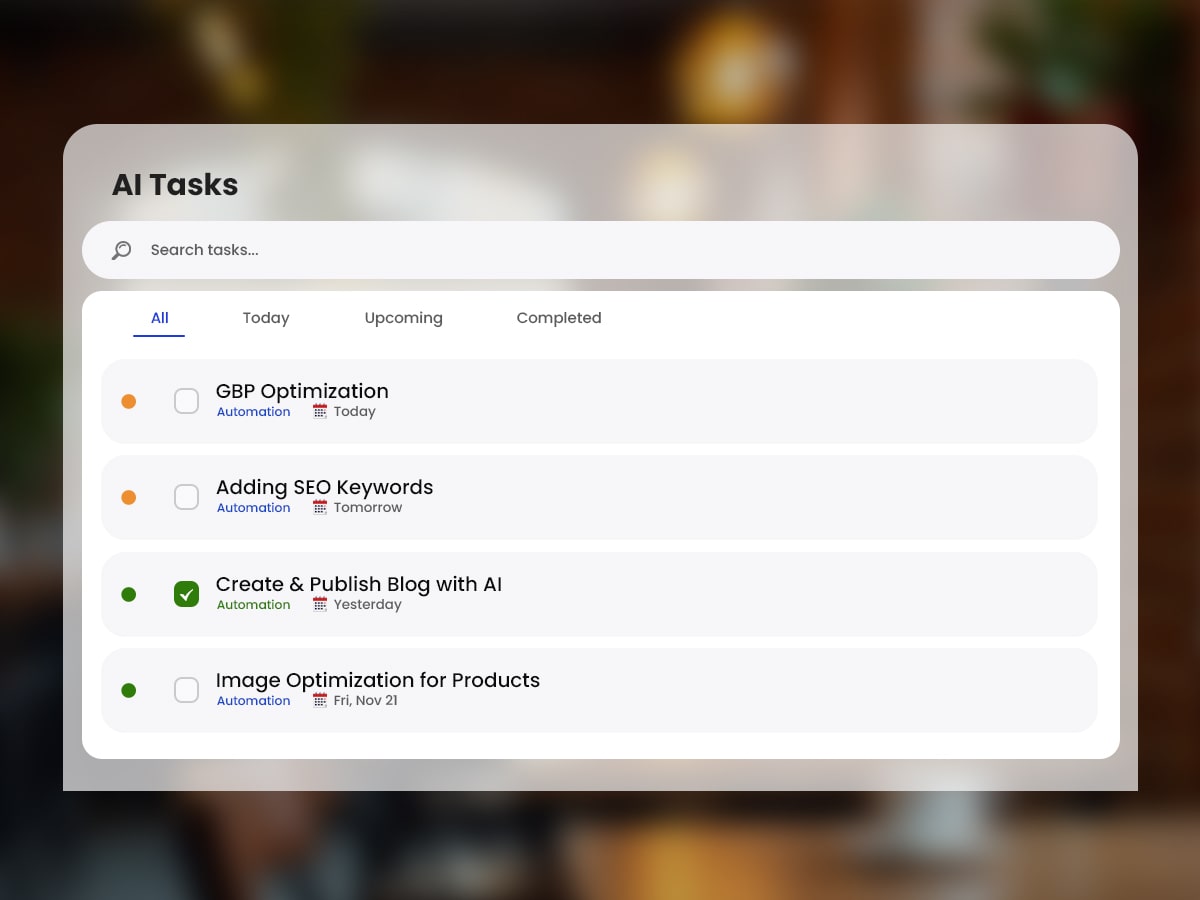
Task: Select the All tab
Action: [159, 318]
